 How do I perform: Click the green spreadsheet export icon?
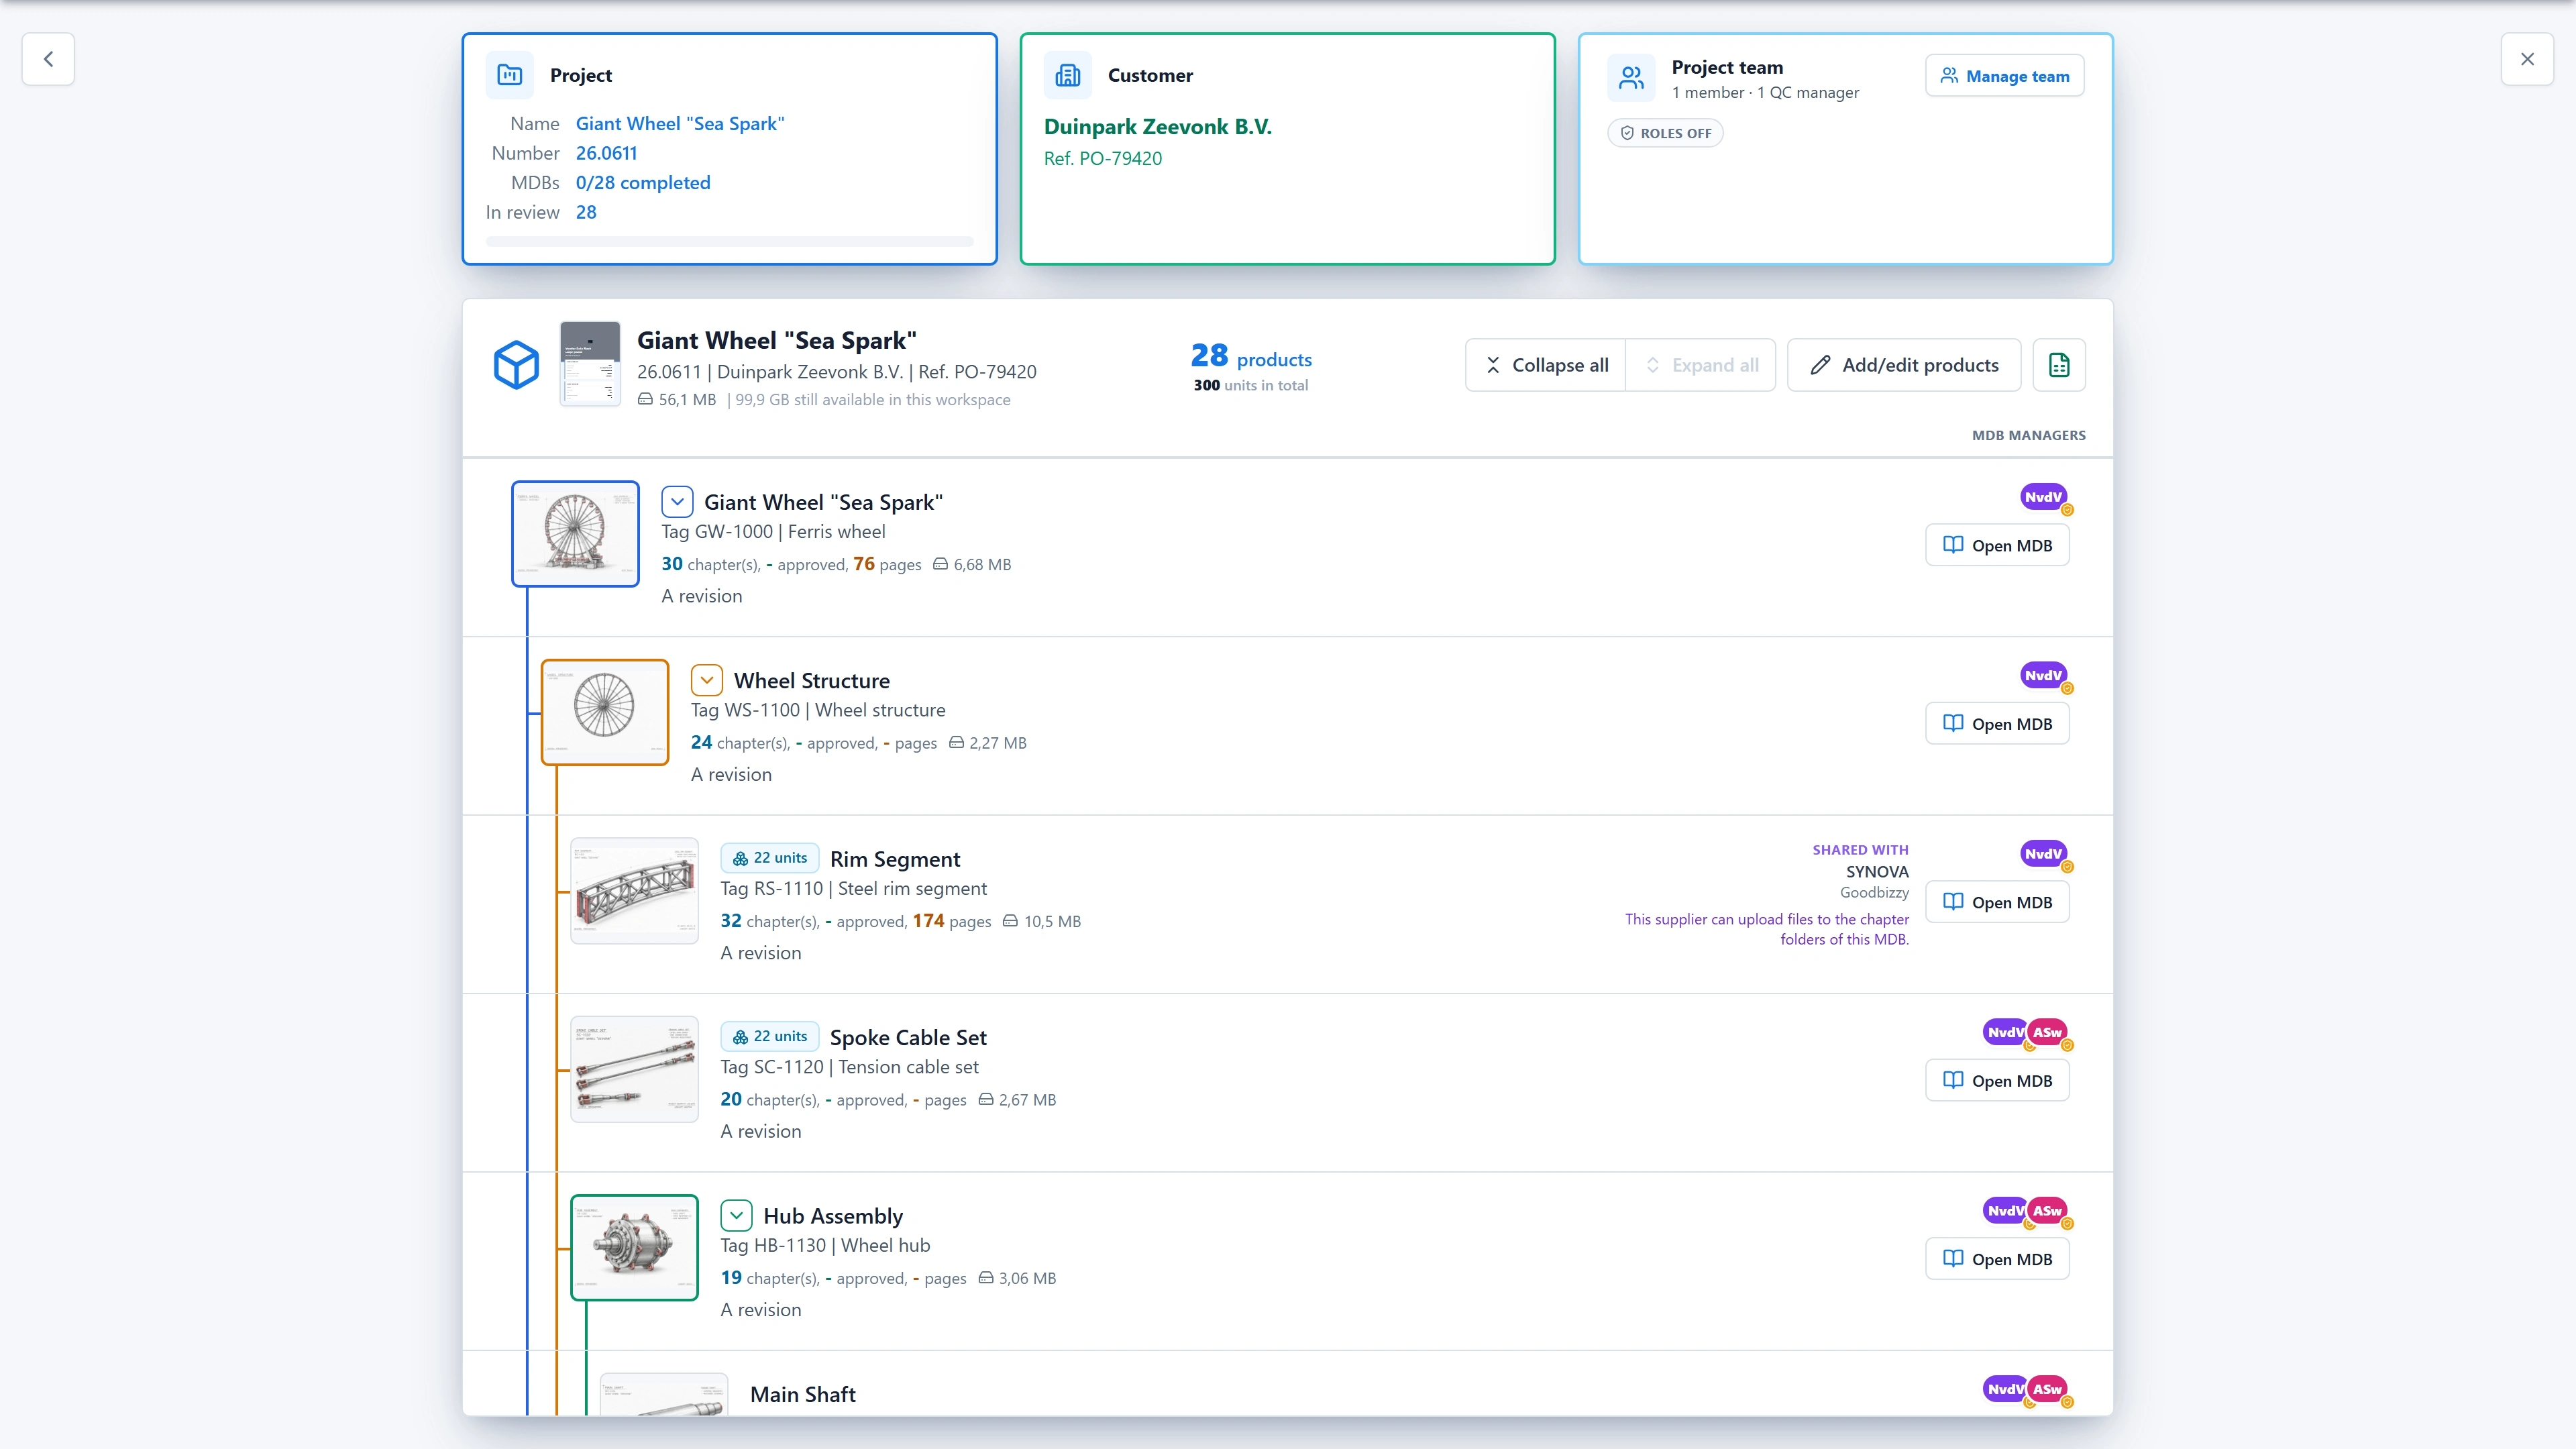pos(2059,365)
